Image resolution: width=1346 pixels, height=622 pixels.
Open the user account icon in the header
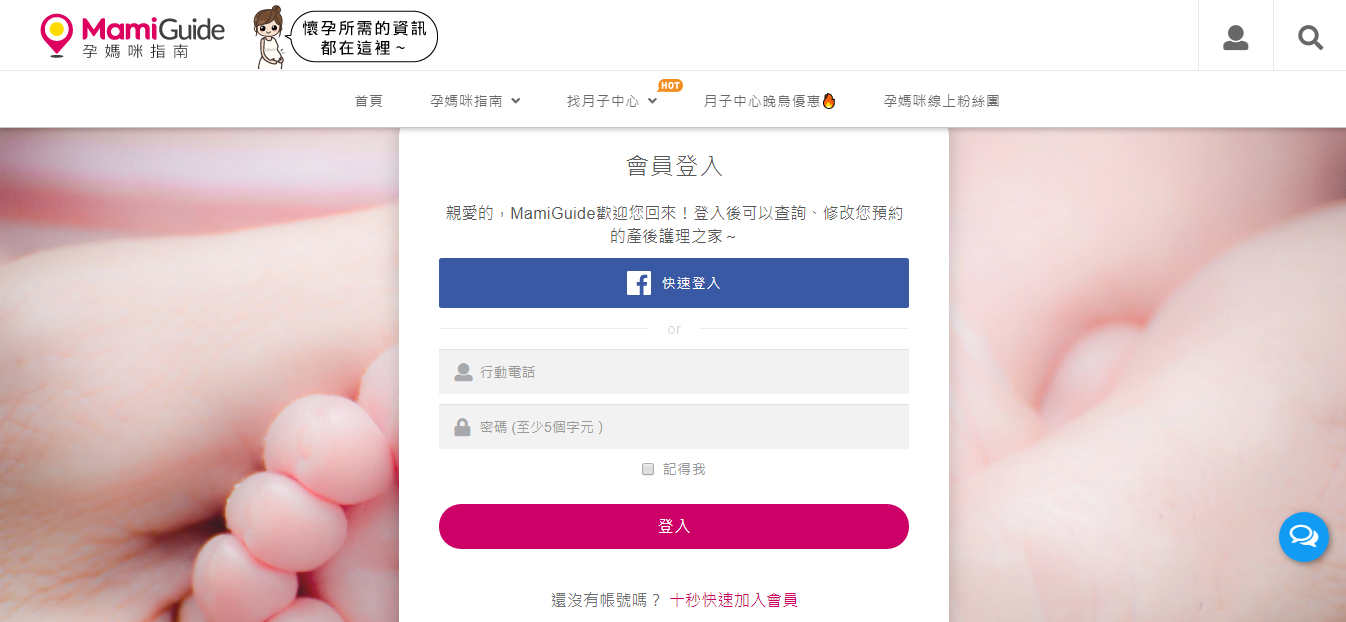click(x=1236, y=36)
